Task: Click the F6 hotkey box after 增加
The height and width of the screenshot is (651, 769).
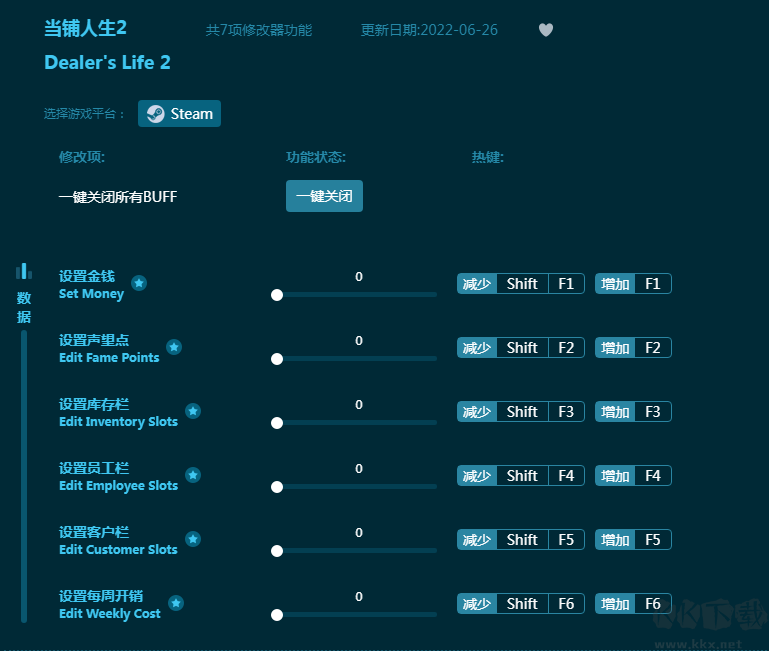Action: (653, 604)
